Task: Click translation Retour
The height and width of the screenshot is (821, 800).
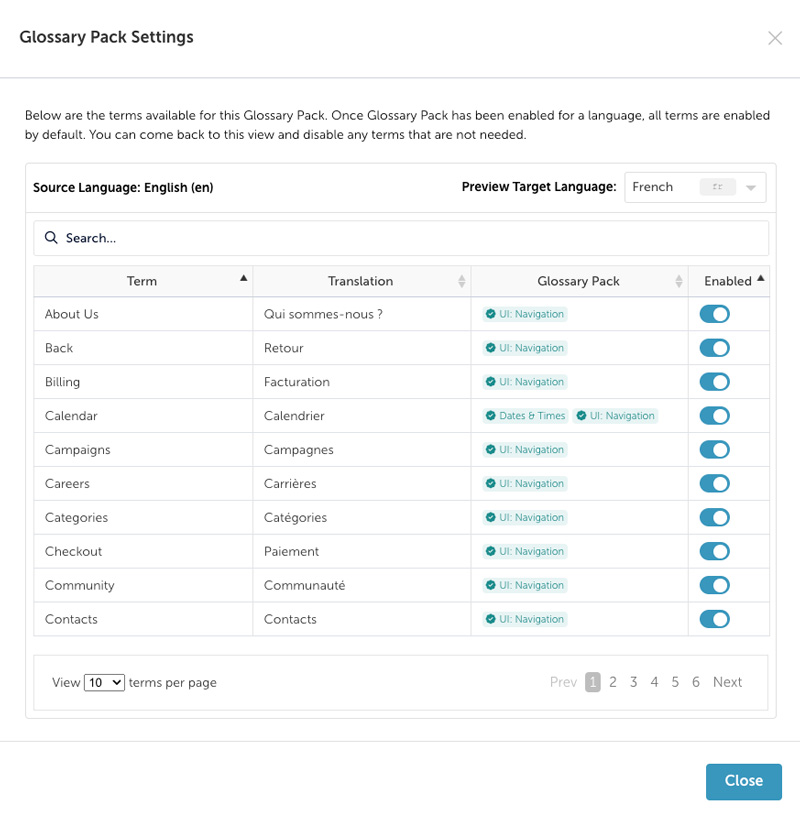Action: pos(283,348)
